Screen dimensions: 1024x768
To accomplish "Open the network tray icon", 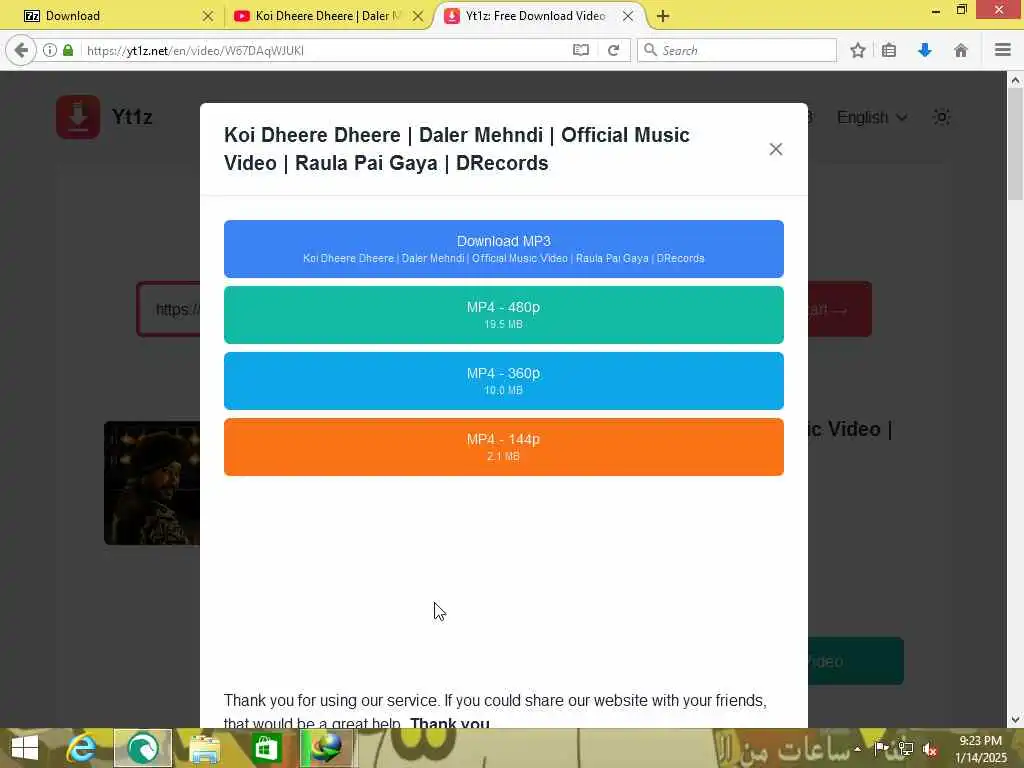I will click(906, 749).
